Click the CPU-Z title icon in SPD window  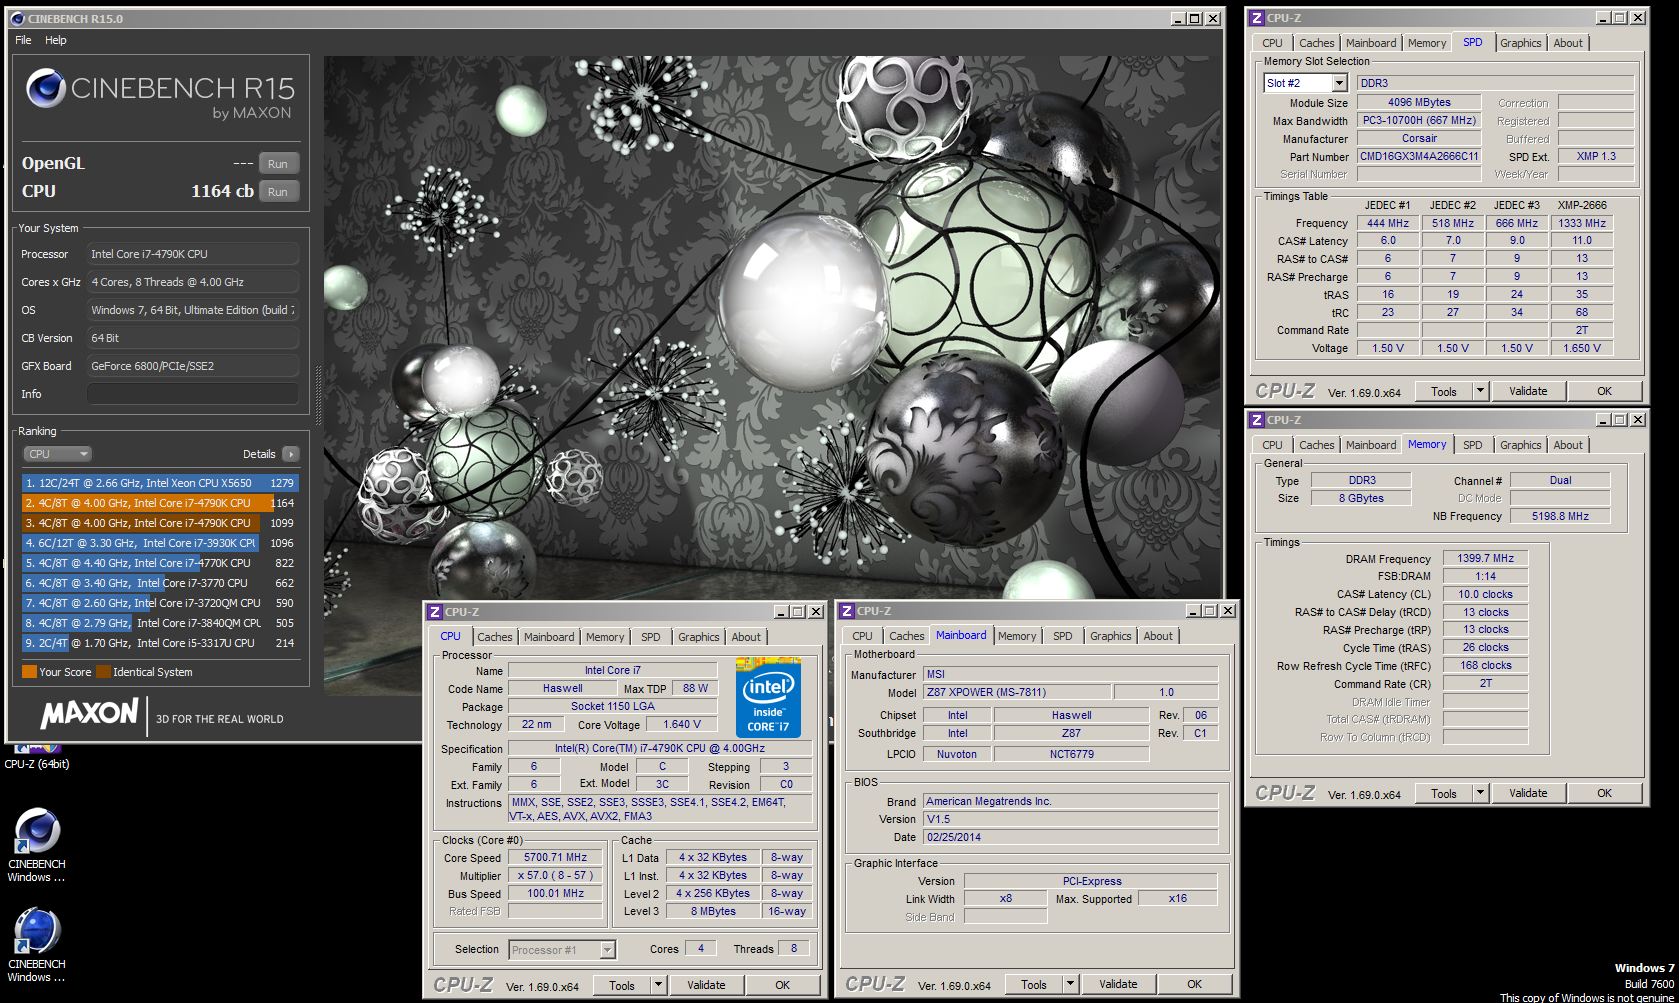1257,18
